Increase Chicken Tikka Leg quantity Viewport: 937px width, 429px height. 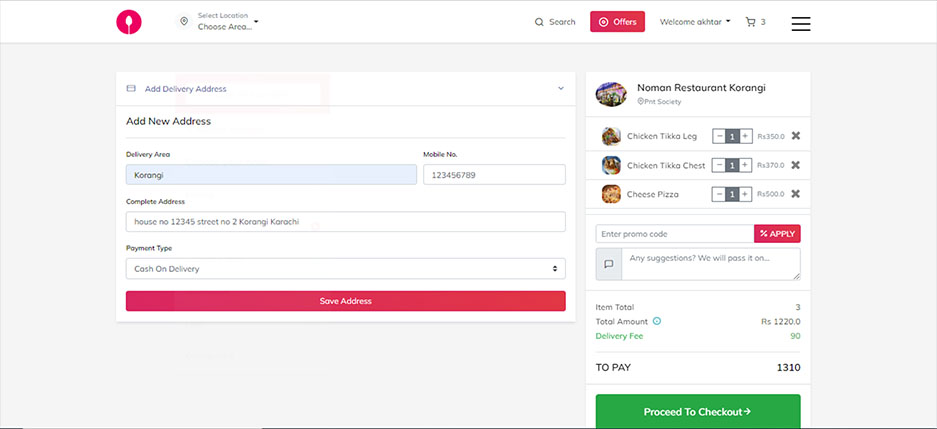click(745, 136)
